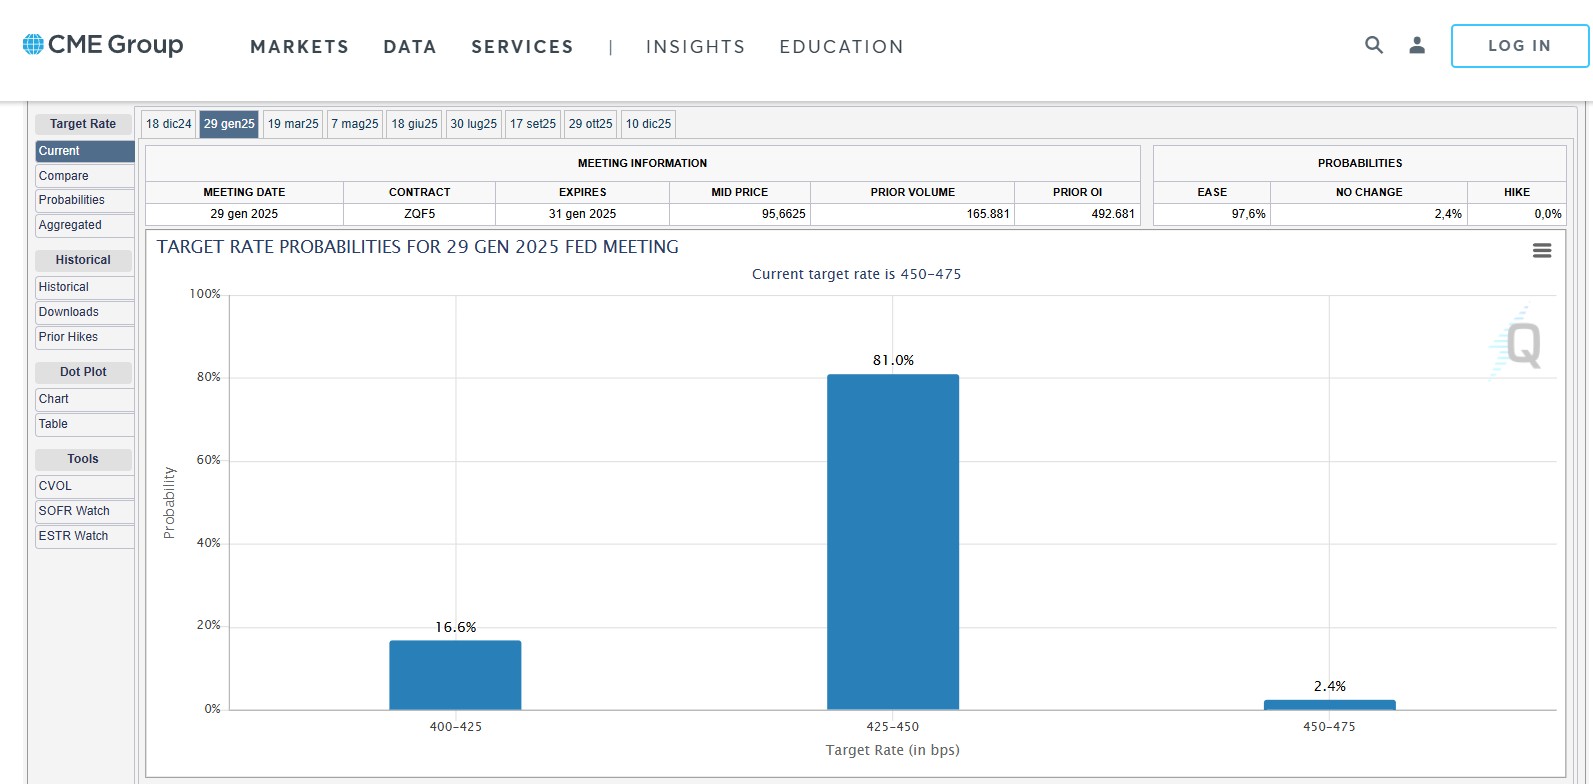The width and height of the screenshot is (1593, 784).
Task: Open the EDUCATION menu item
Action: pyautogui.click(x=841, y=47)
